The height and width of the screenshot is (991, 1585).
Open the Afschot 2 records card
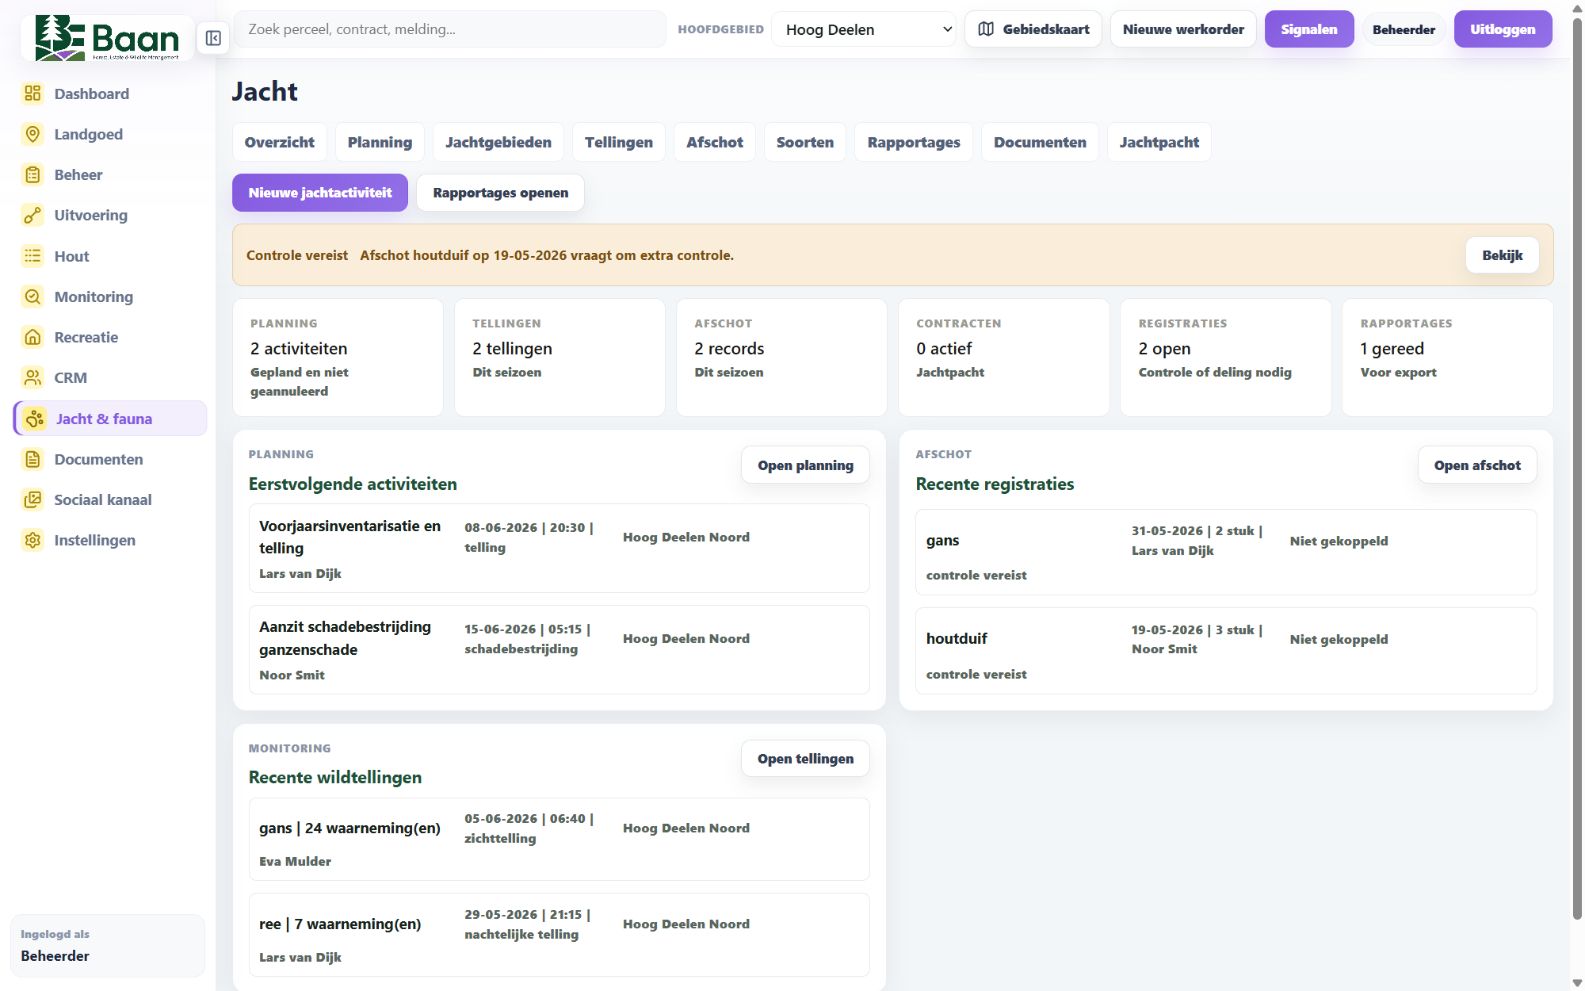[x=782, y=357]
